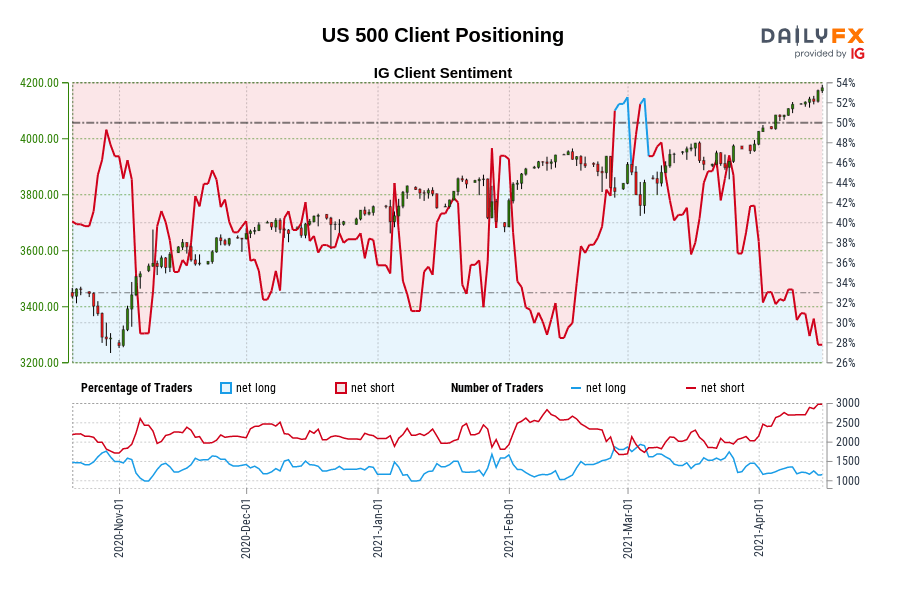Click the 2021-Jan-01 date label
Image resolution: width=900 pixels, height=600 pixels.
click(x=378, y=528)
